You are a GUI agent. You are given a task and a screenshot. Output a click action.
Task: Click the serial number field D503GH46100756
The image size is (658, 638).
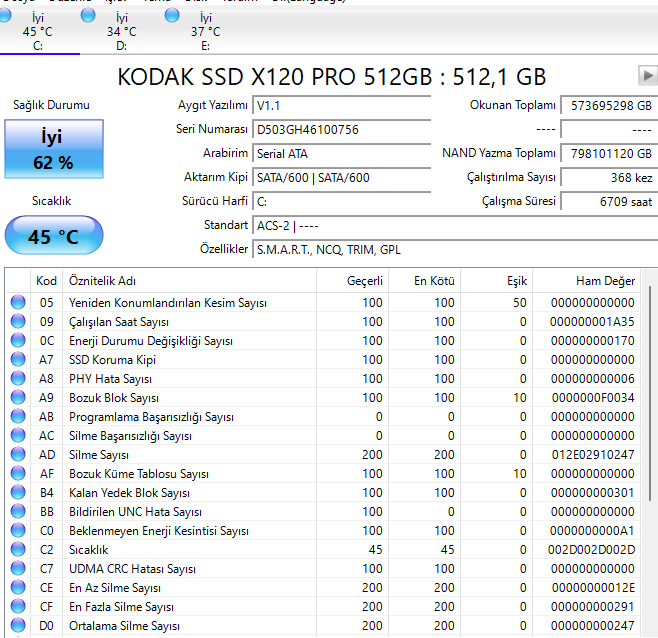pyautogui.click(x=342, y=129)
